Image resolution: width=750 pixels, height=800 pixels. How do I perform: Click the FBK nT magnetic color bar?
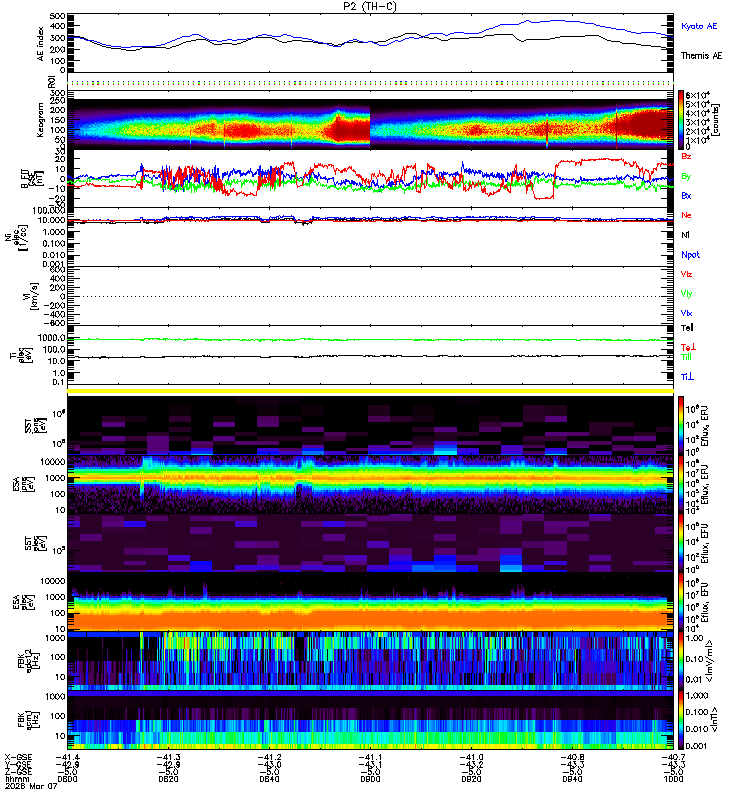point(681,720)
